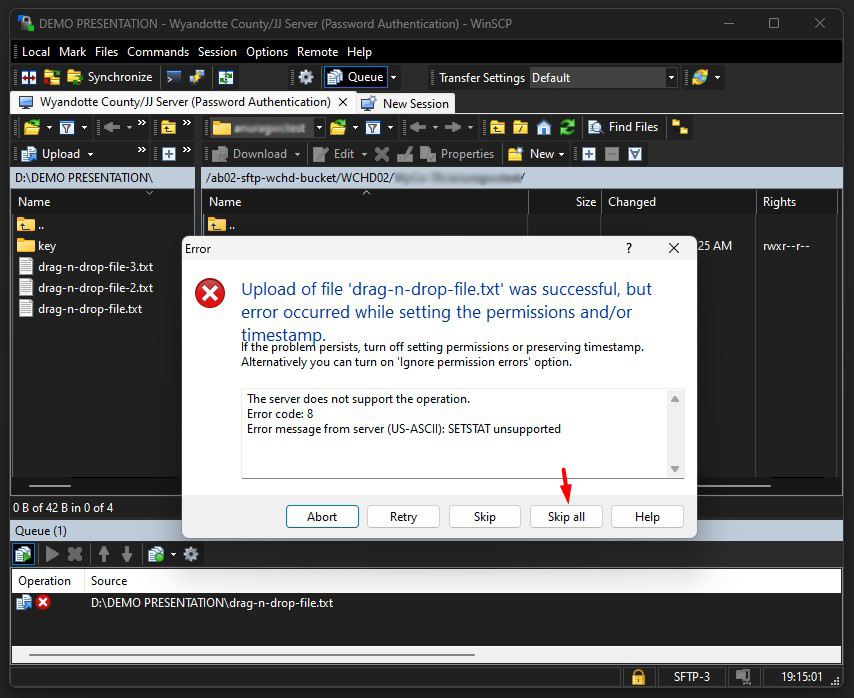The width and height of the screenshot is (854, 698).
Task: Toggle the remote directory tree icon
Action: [x=680, y=127]
